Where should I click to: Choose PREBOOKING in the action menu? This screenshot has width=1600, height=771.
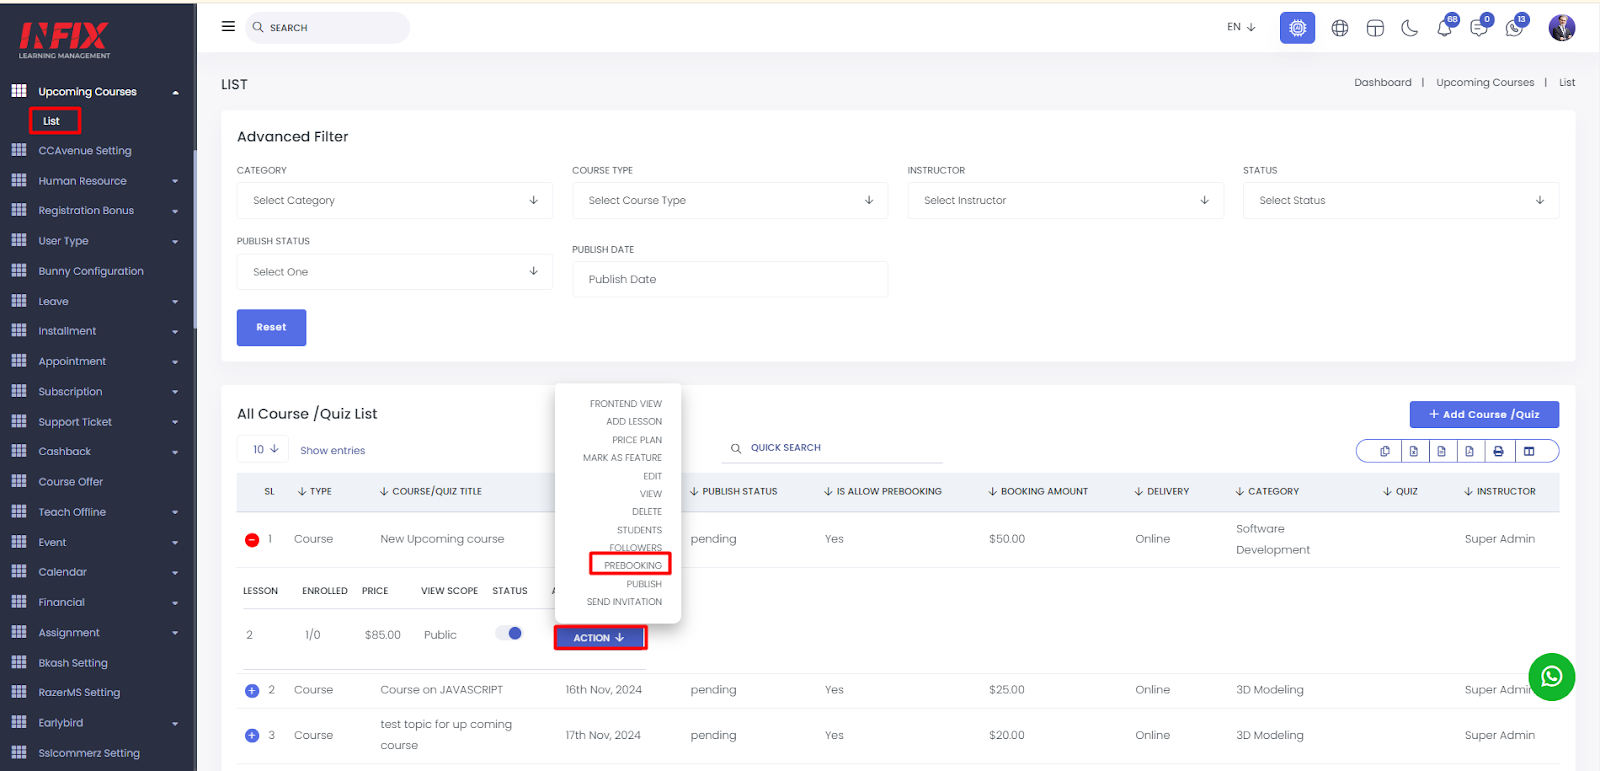632,565
